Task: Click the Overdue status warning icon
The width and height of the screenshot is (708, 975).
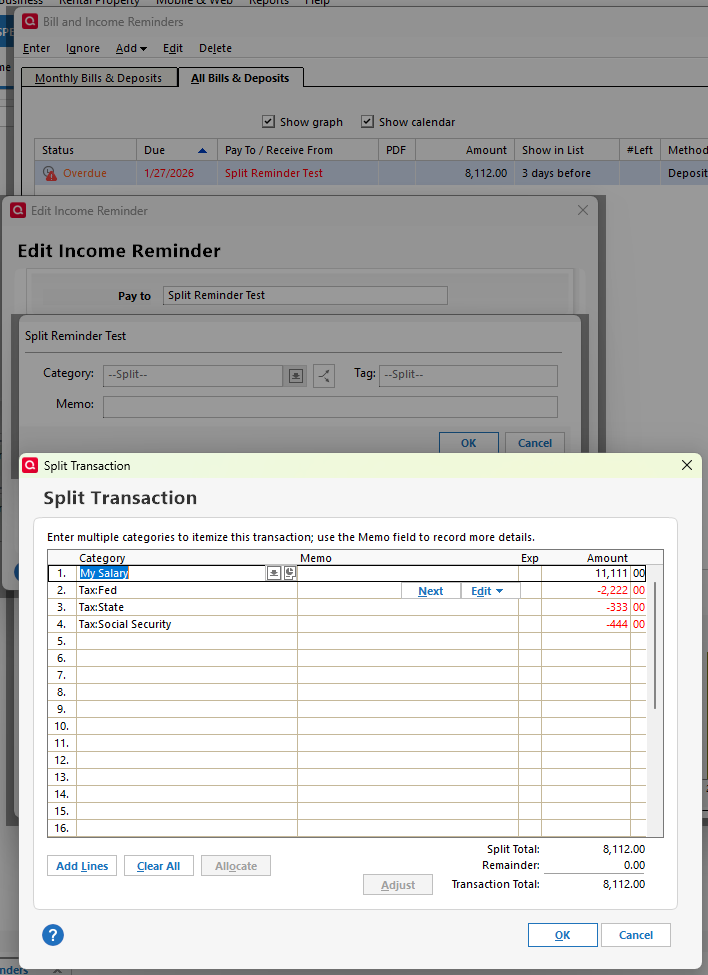Action: pyautogui.click(x=50, y=173)
